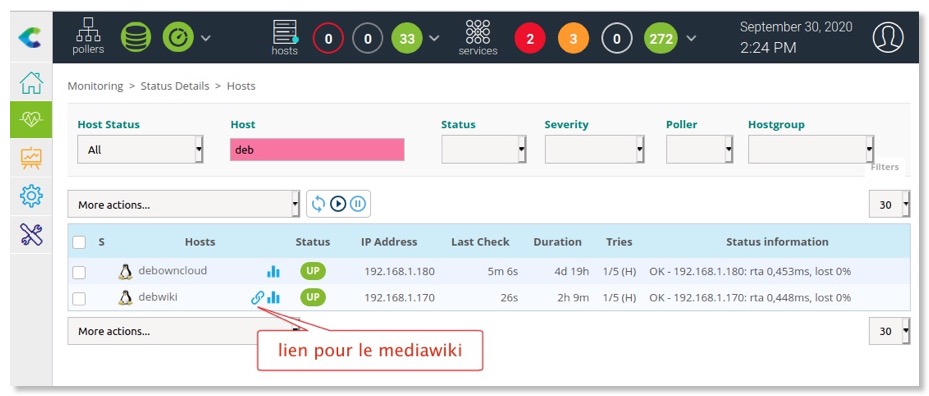Viewport: 929px width, 396px height.
Task: Click the green hosts up counter 33
Action: click(x=406, y=39)
